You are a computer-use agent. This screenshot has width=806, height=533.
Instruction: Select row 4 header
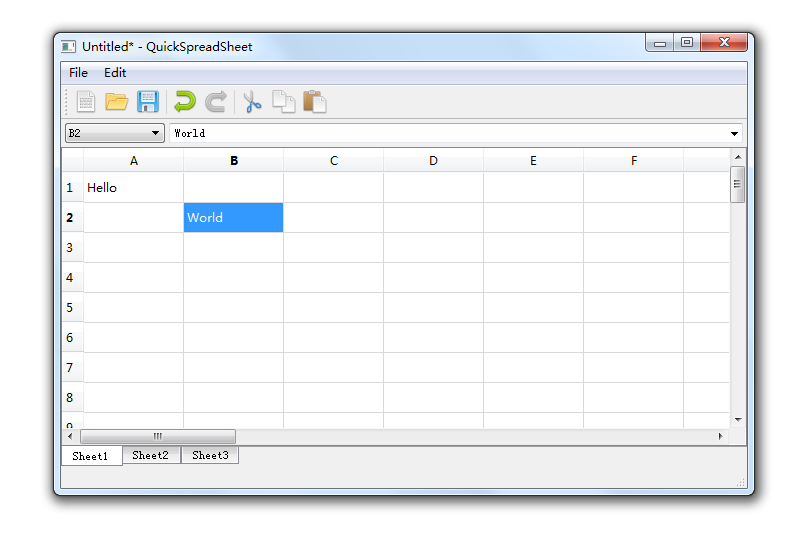pyautogui.click(x=72, y=278)
